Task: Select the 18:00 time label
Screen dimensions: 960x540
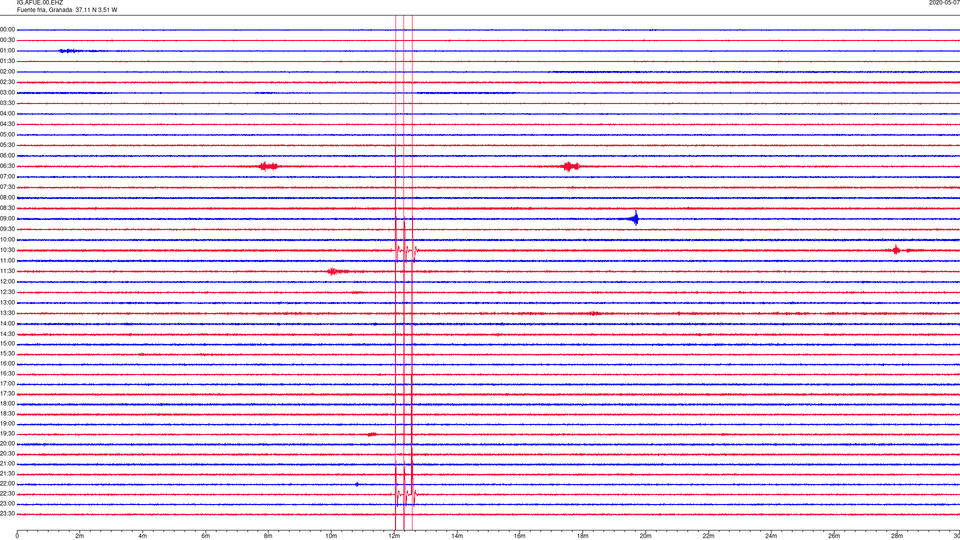Action: pos(8,404)
